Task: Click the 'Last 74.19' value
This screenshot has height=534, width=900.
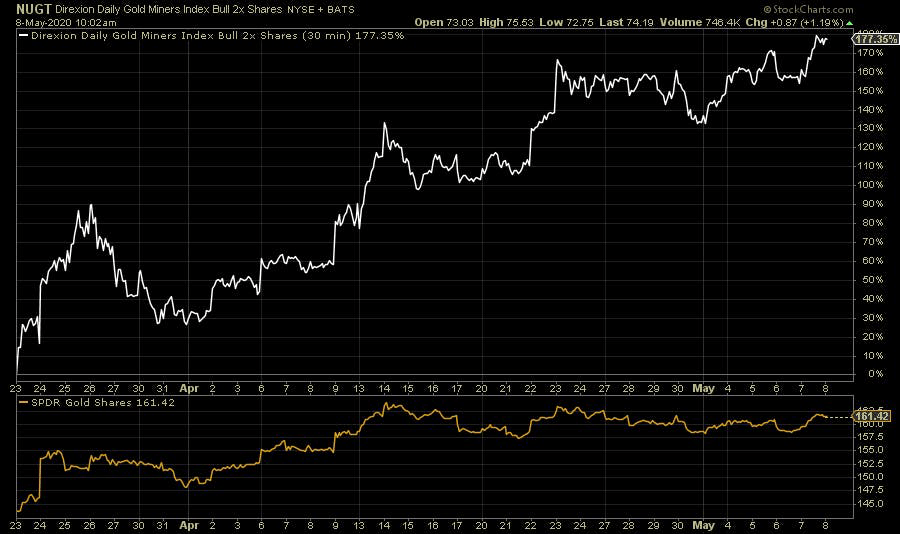Action: tap(626, 22)
